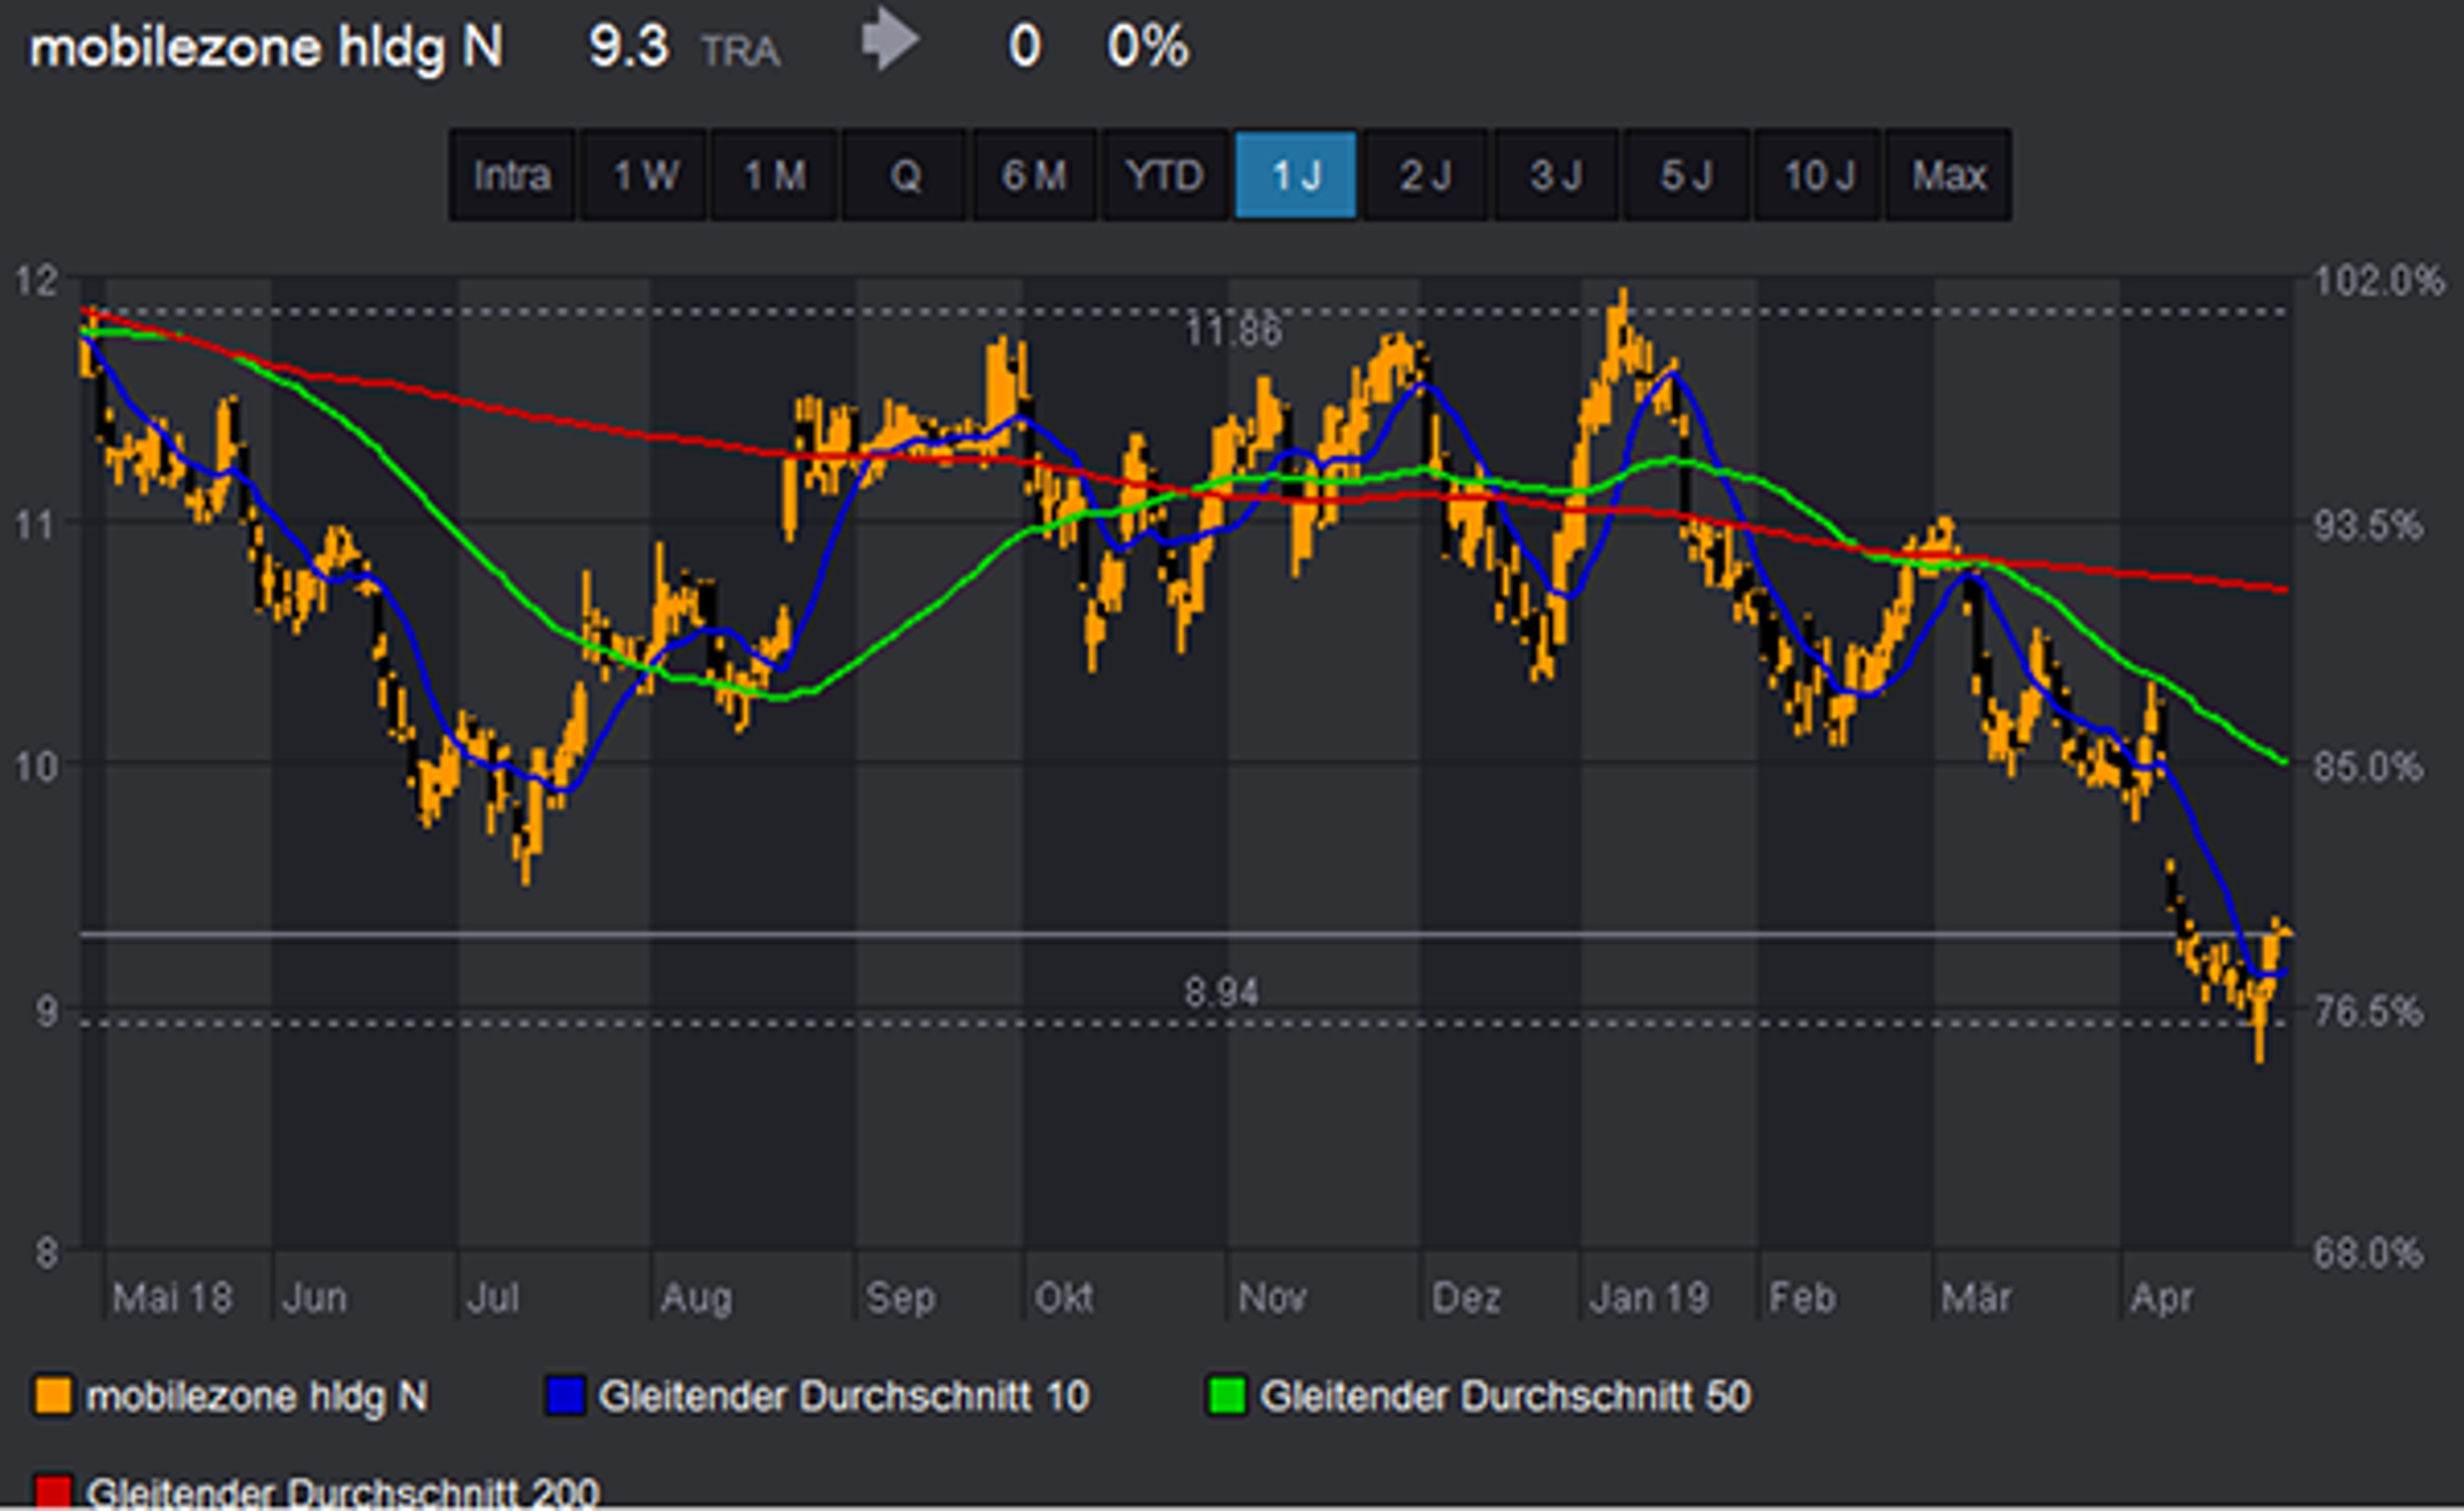
Task: Switch to 2 J range
Action: pos(1425,176)
